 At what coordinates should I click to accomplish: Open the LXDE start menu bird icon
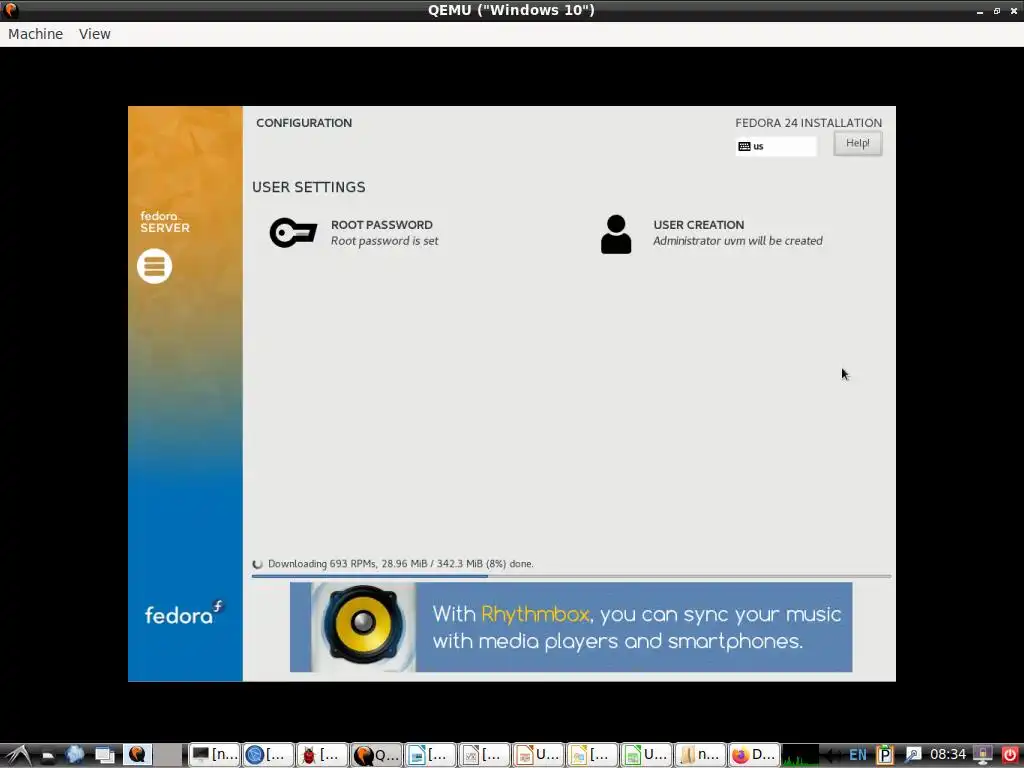(18, 755)
